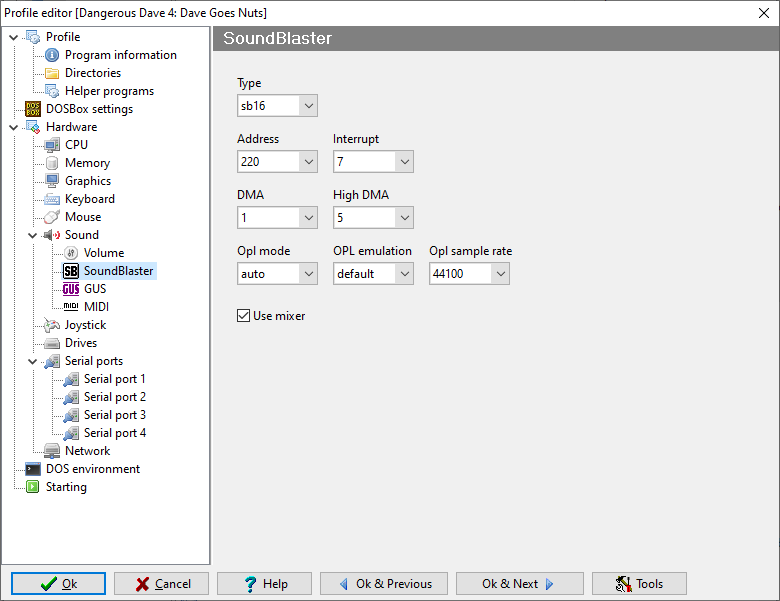The height and width of the screenshot is (601, 780).
Task: Select the Starting tree label
Action: point(66,487)
